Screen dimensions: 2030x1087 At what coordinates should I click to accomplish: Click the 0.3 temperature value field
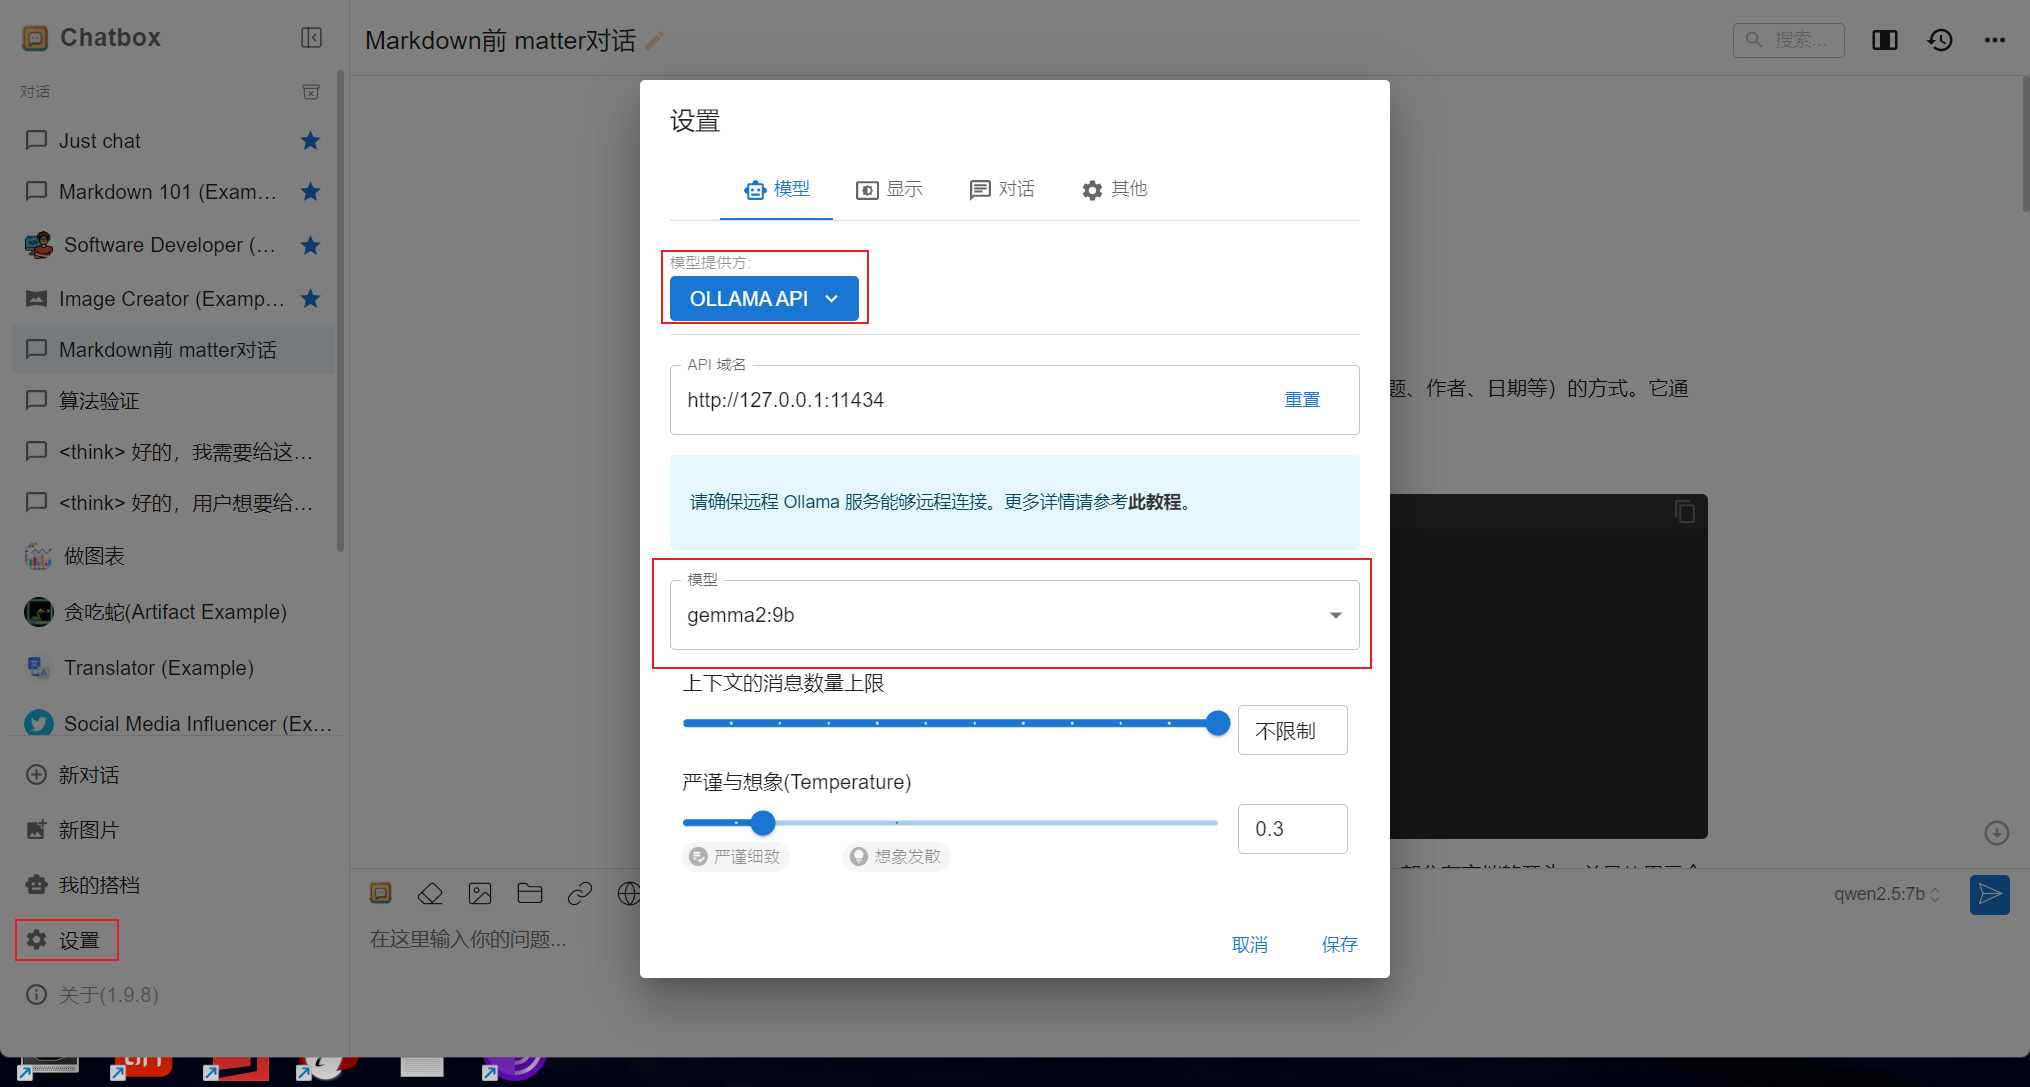point(1293,829)
